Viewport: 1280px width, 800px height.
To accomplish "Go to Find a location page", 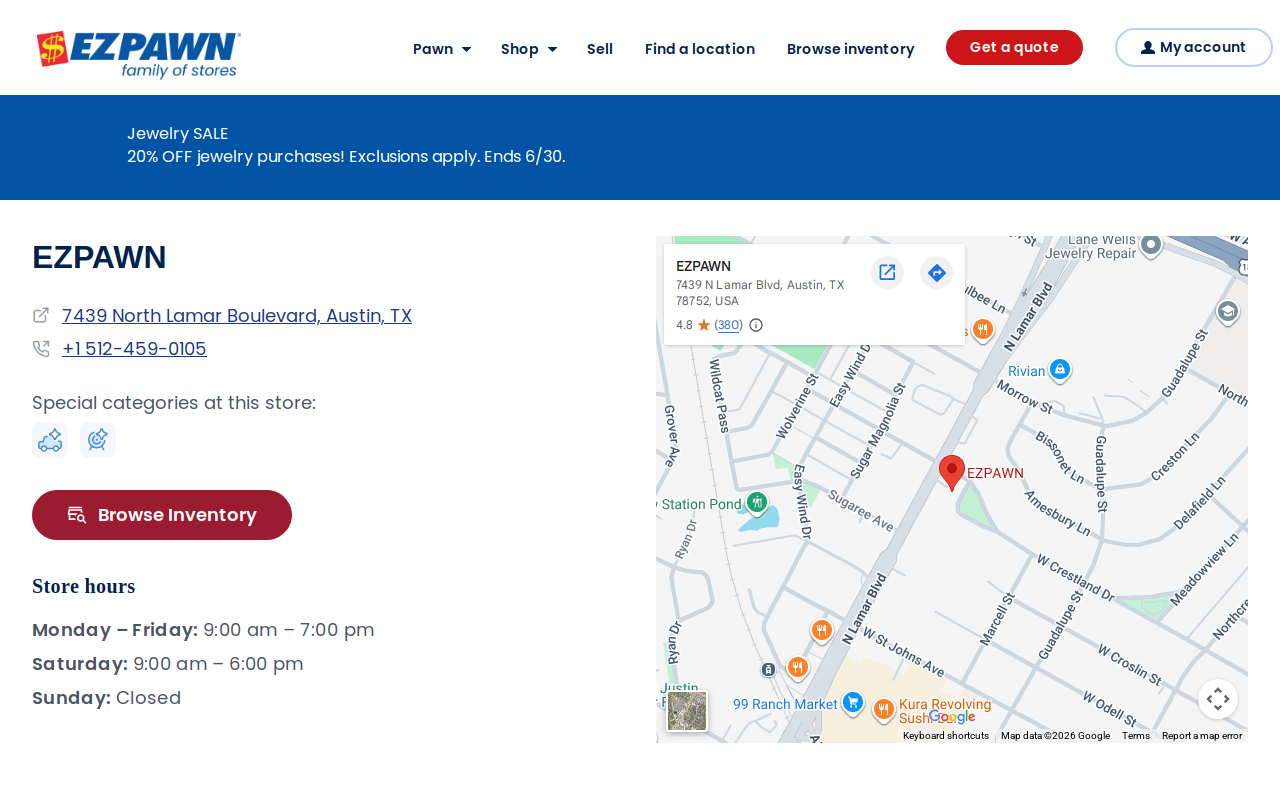I will click(700, 49).
